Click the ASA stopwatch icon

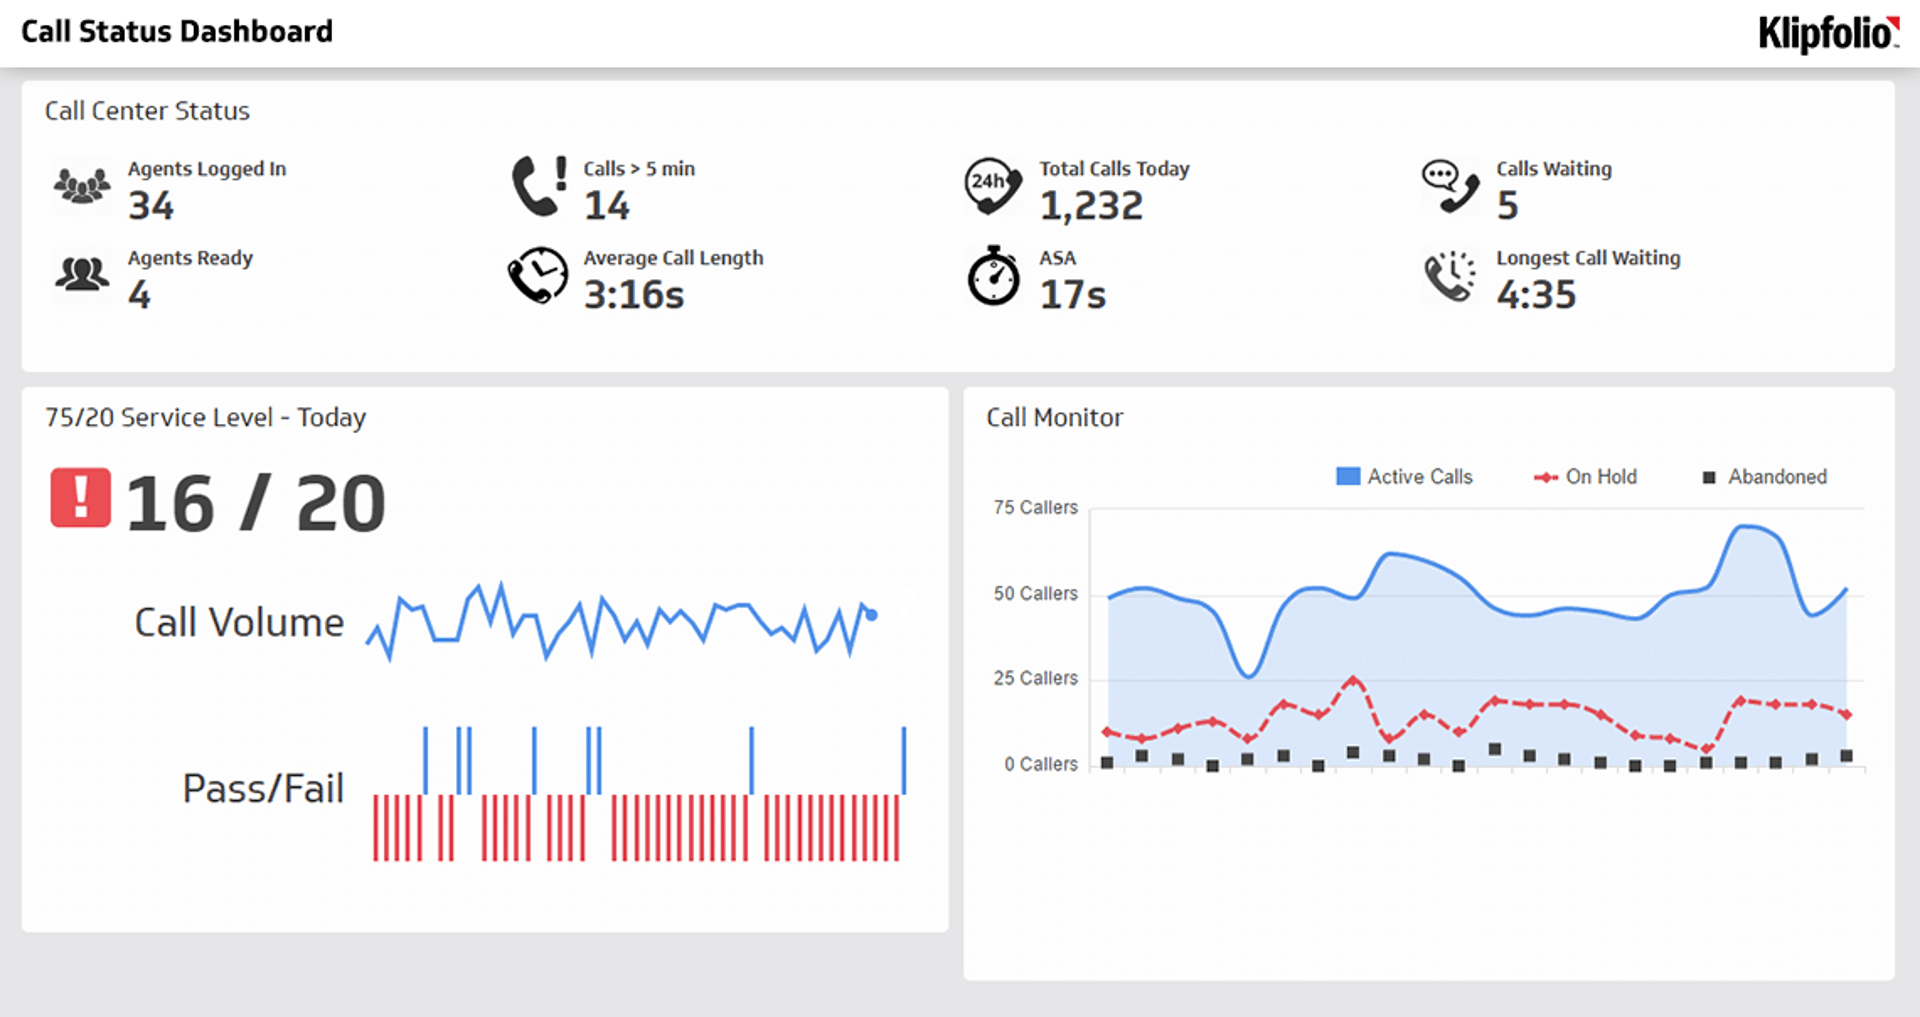click(991, 277)
